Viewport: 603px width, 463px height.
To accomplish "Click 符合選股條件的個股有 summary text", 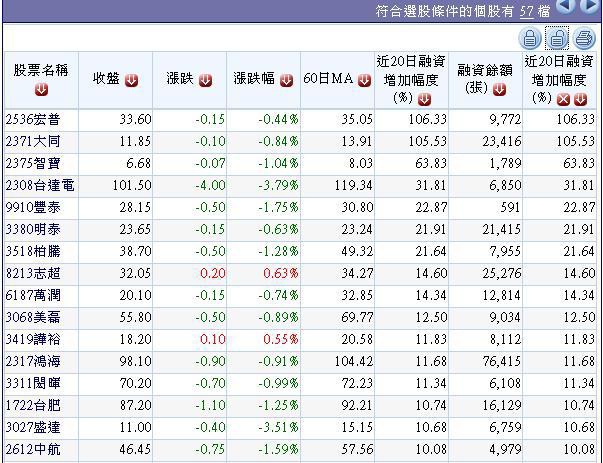I will (445, 12).
